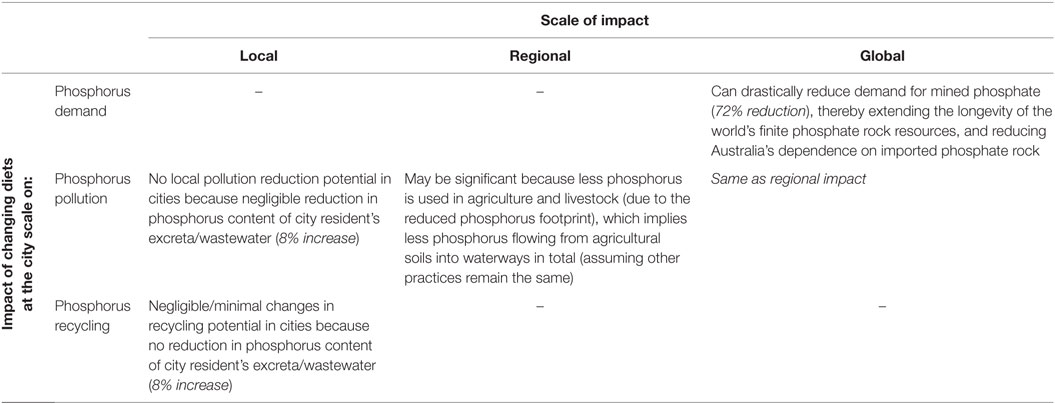Select the 'Regional' column header
Image resolution: width=1055 pixels, height=404 pixels.
[x=540, y=57]
